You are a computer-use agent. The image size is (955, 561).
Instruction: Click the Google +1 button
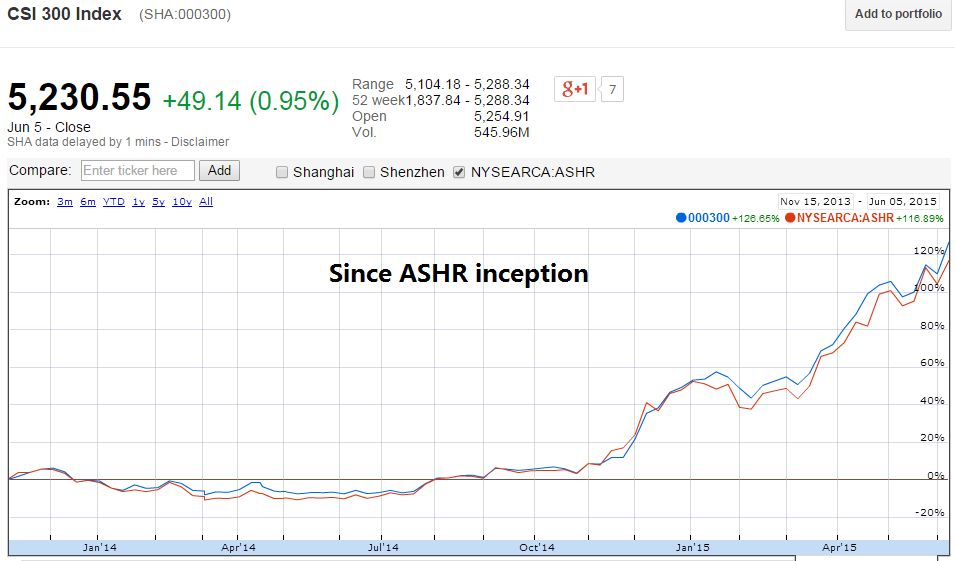pos(574,89)
